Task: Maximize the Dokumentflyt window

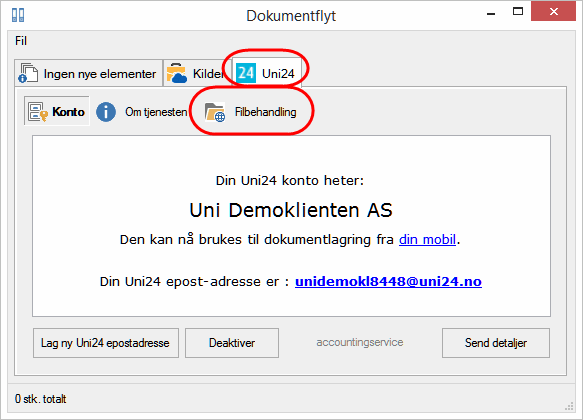Action: [x=518, y=12]
